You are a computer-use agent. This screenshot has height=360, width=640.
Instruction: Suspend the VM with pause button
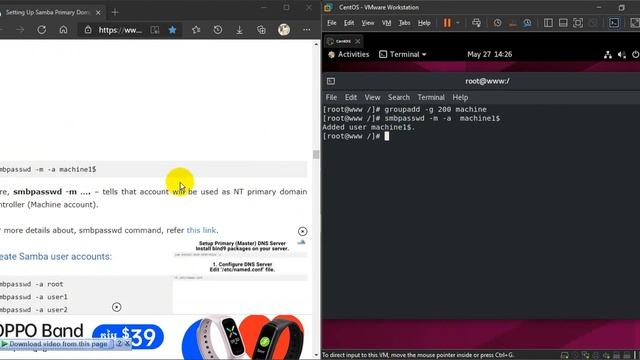(447, 23)
